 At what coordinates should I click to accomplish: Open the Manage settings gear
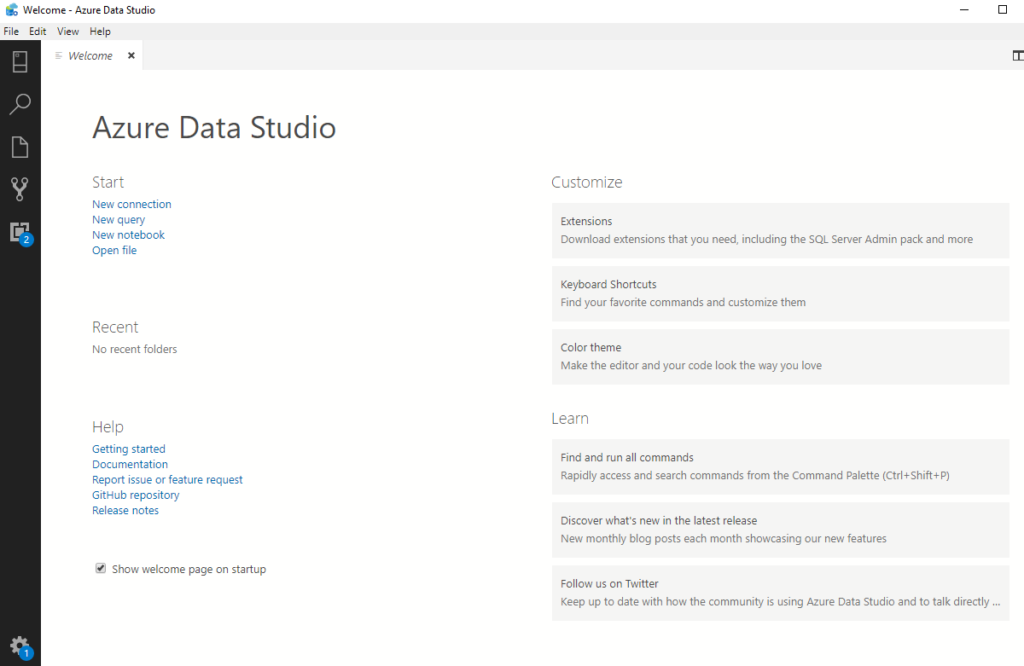coord(20,645)
